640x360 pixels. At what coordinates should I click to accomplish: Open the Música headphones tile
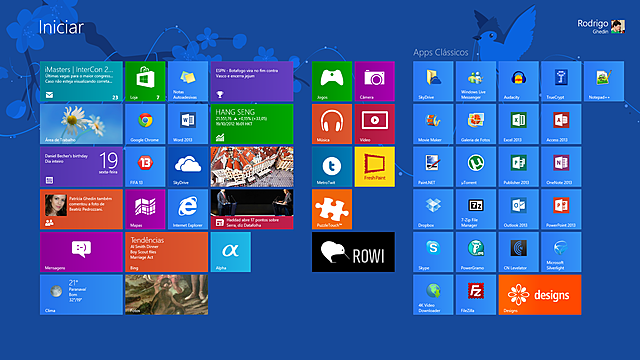coord(332,124)
